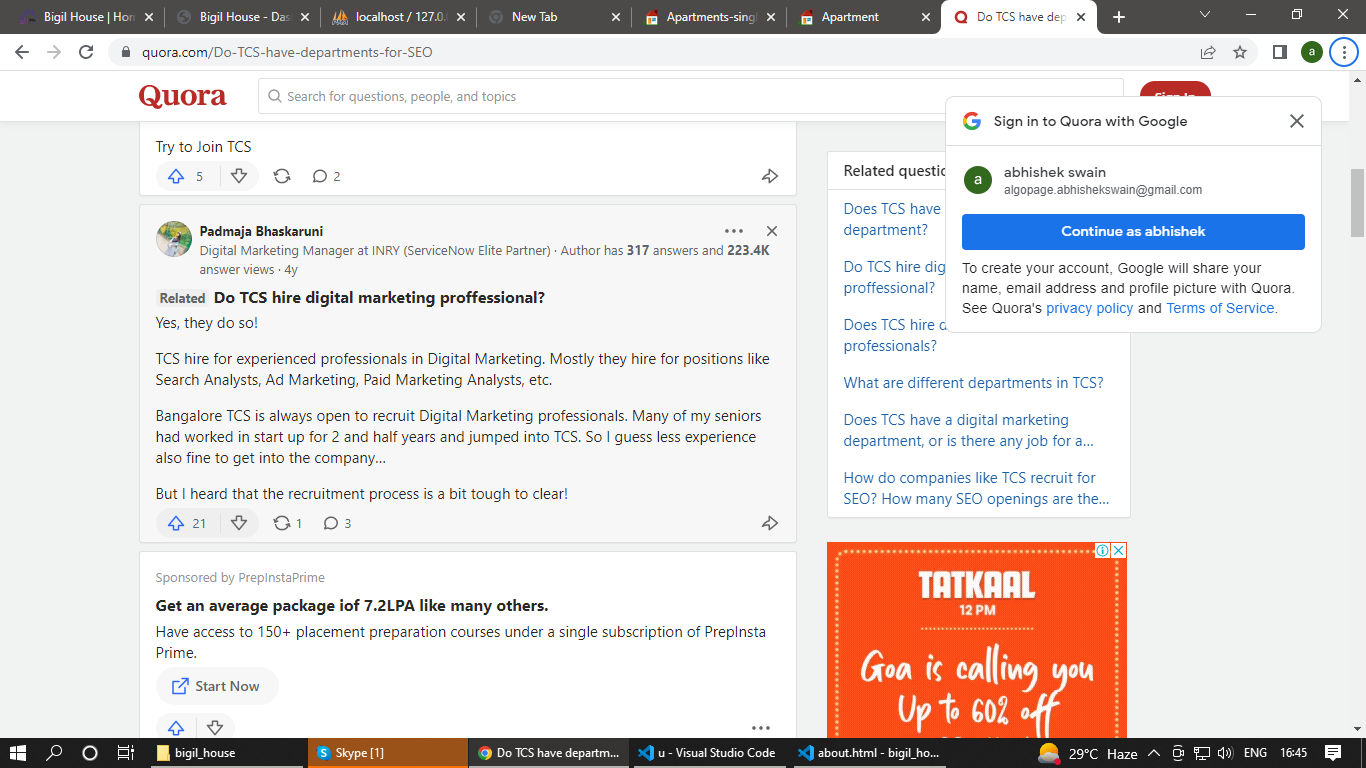
Task: Reload the Quora page
Action: (x=87, y=52)
